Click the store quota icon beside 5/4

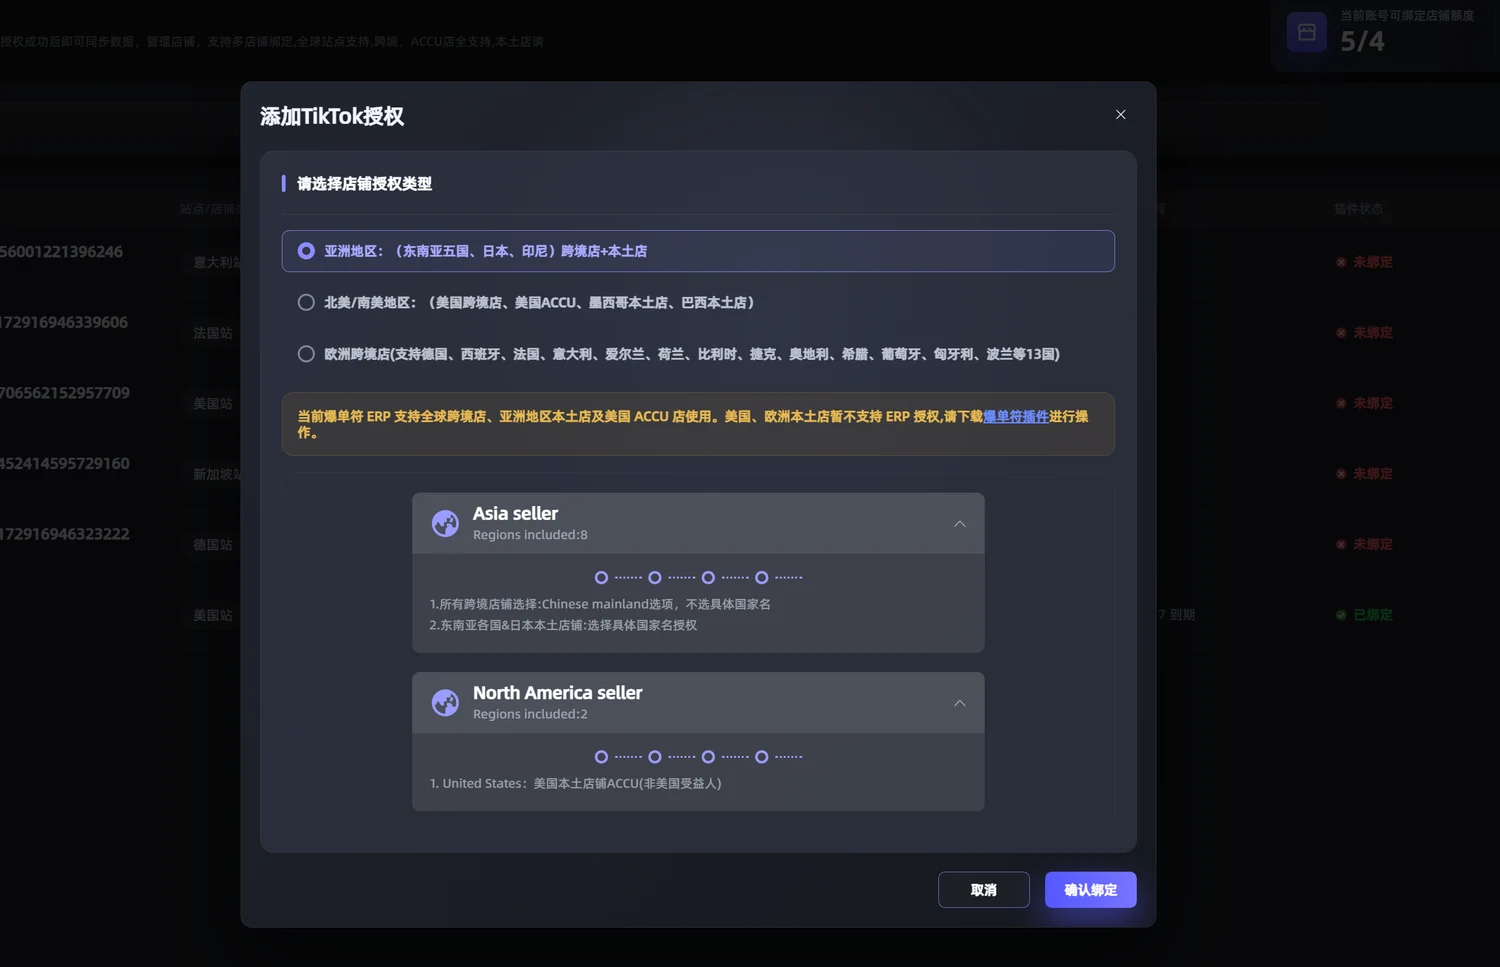(x=1306, y=32)
